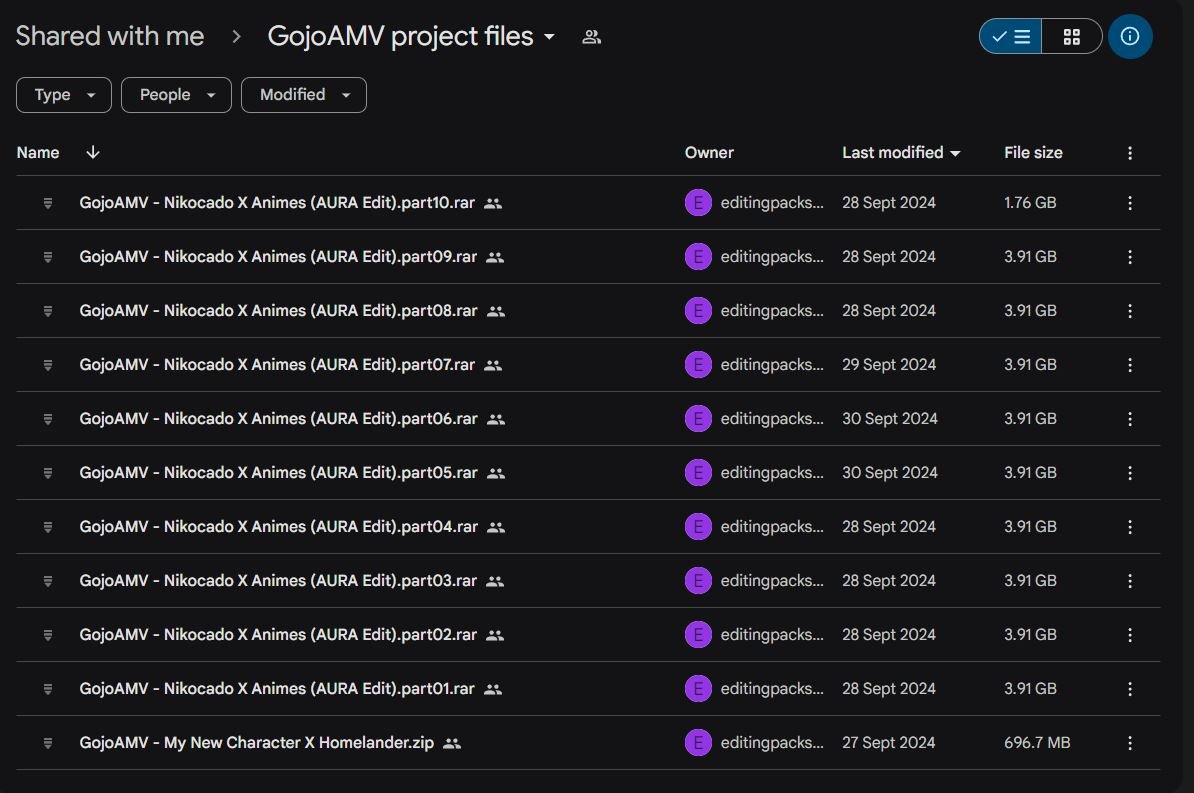Viewport: 1194px width, 793px height.
Task: Click the 28 Sept 2024 date for part02.rar
Action: tap(889, 635)
